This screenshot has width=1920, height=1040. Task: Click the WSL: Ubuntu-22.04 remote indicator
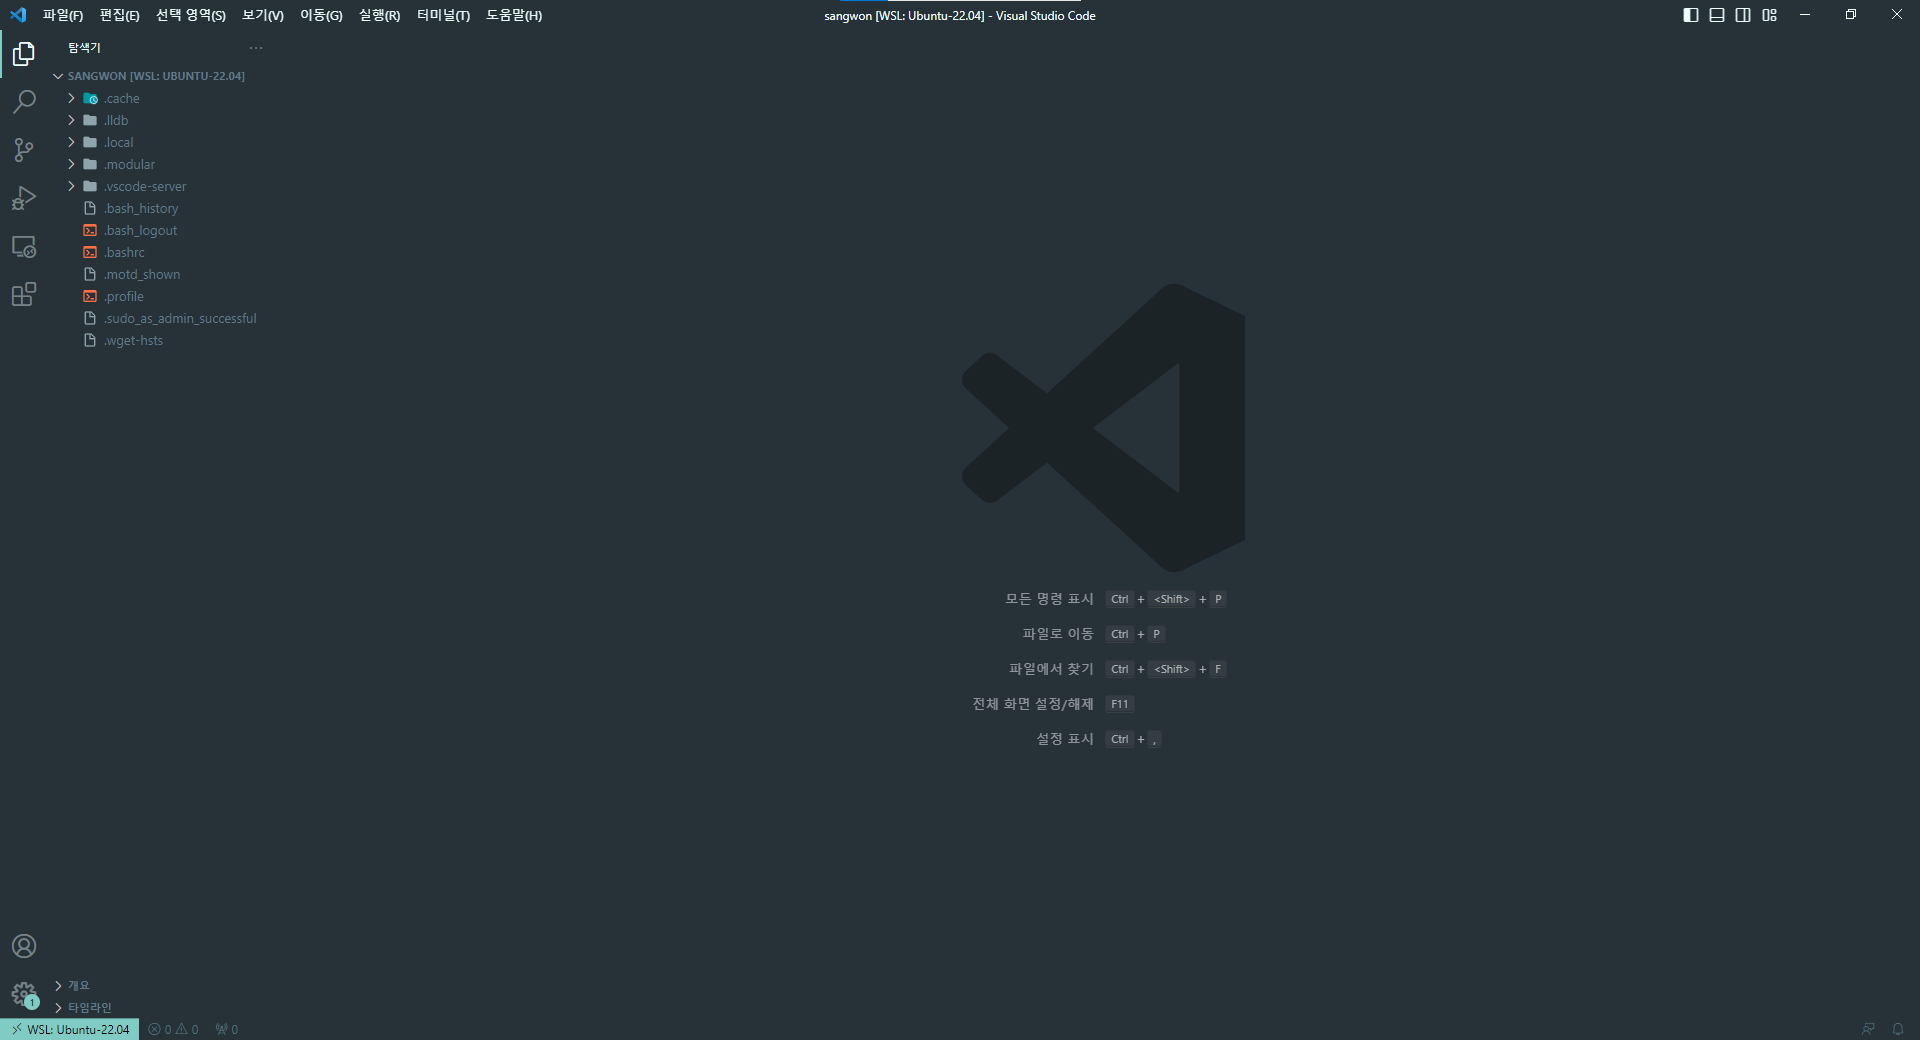point(70,1029)
